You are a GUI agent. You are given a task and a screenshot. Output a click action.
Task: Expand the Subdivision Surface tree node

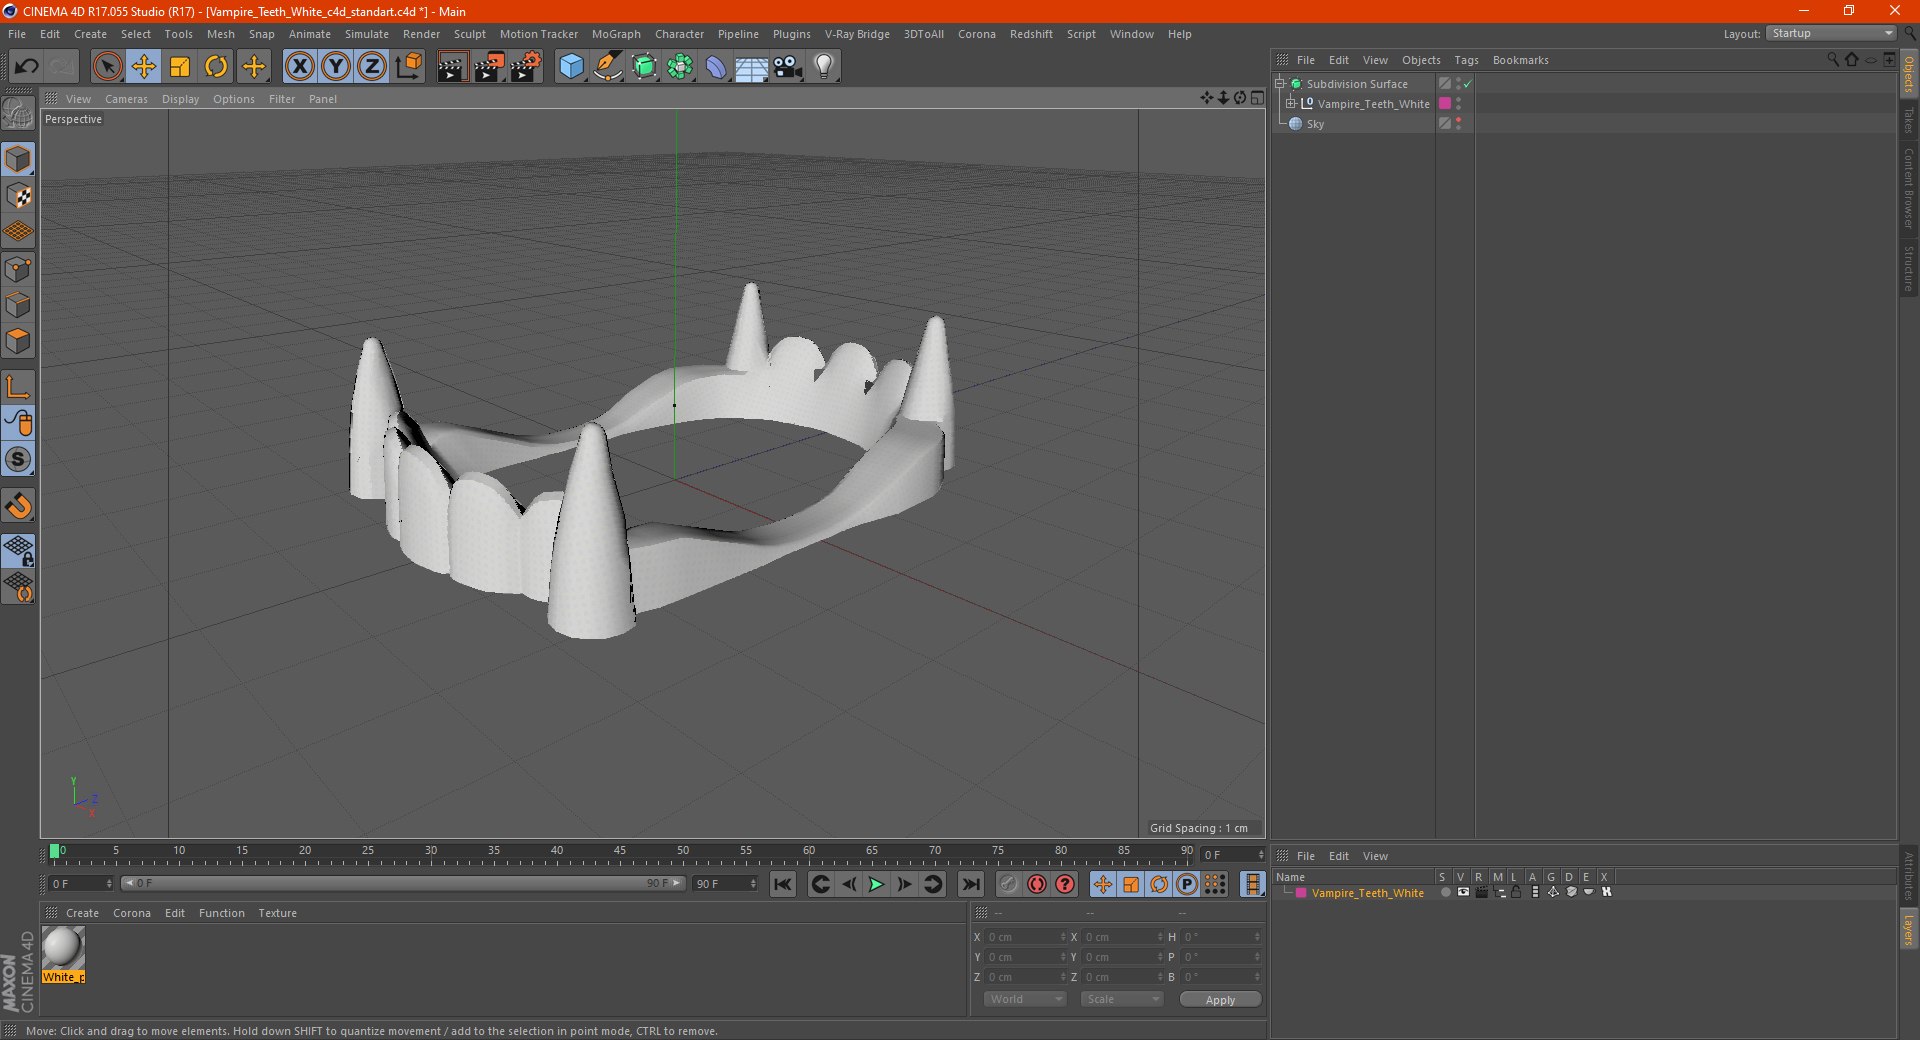1279,84
